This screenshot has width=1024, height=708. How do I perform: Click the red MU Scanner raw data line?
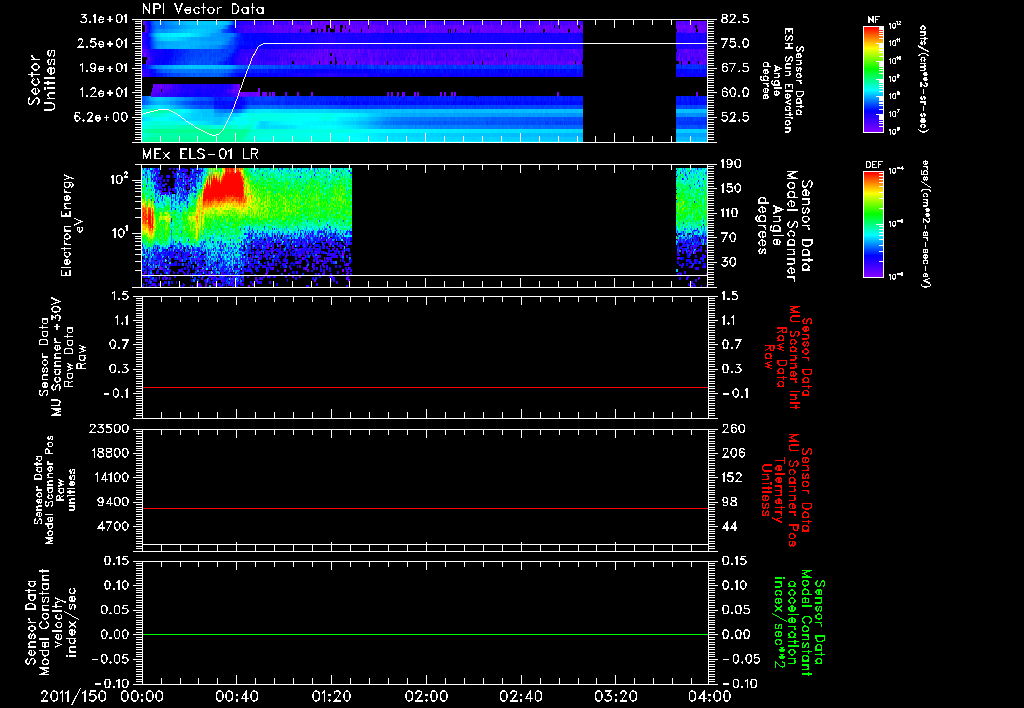click(424, 387)
